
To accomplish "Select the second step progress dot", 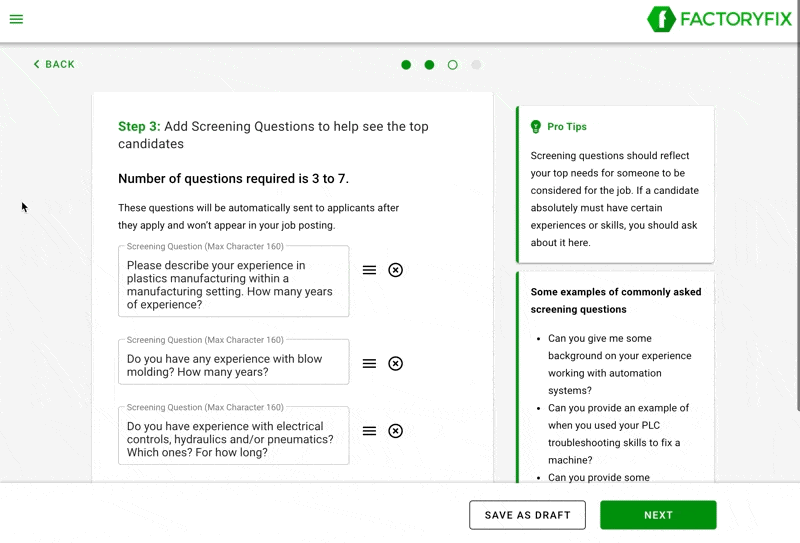I will 430,65.
